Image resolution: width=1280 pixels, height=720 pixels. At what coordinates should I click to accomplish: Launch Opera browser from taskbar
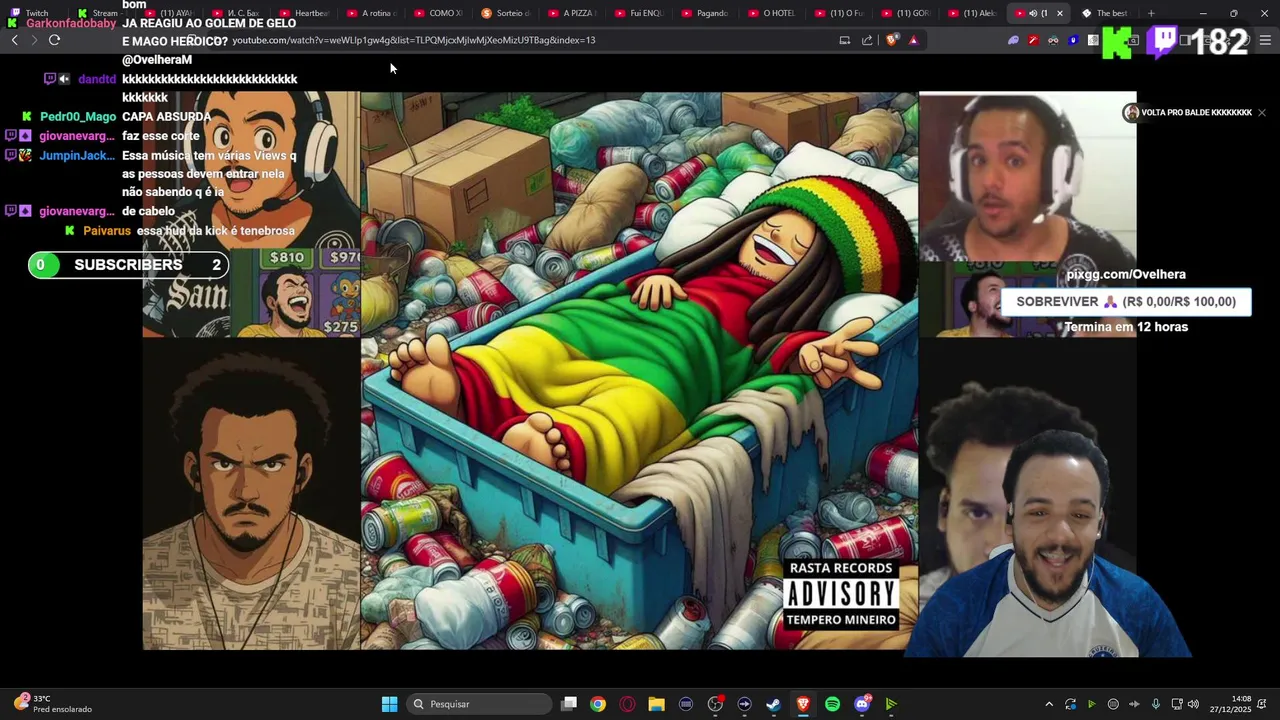[627, 704]
